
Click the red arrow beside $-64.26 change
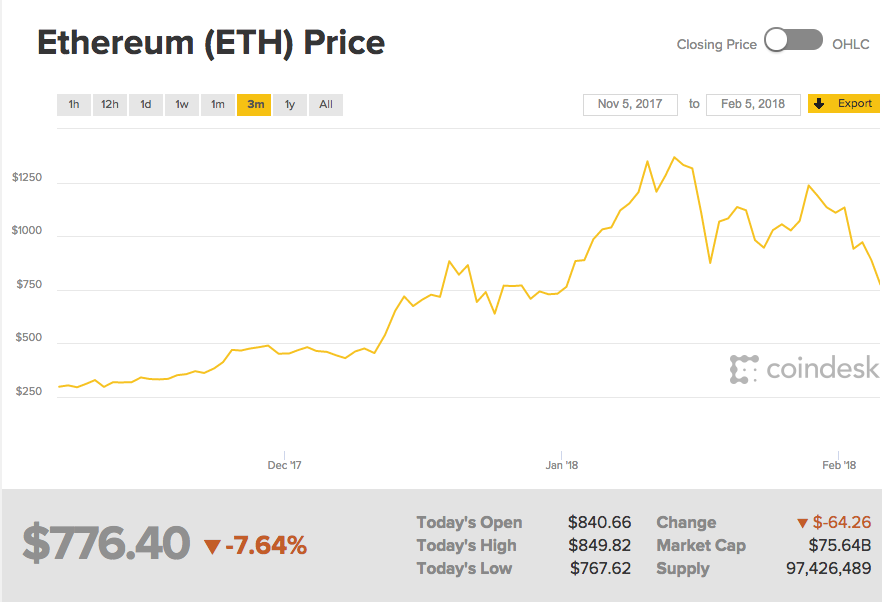[802, 523]
